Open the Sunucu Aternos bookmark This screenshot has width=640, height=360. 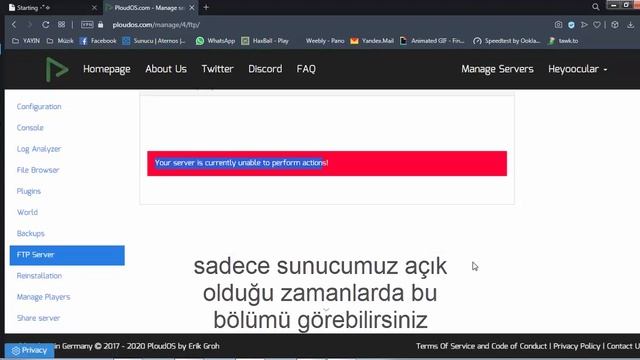(154, 41)
